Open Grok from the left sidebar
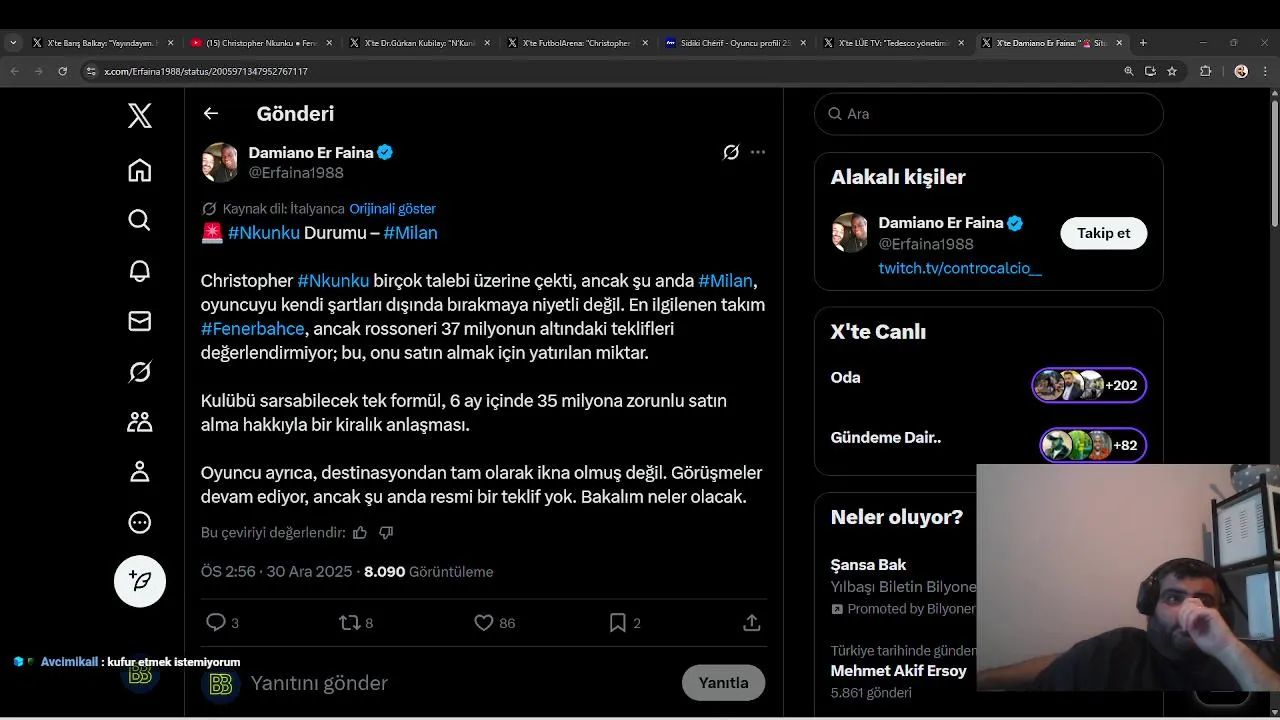Image resolution: width=1280 pixels, height=720 pixels. 139,372
